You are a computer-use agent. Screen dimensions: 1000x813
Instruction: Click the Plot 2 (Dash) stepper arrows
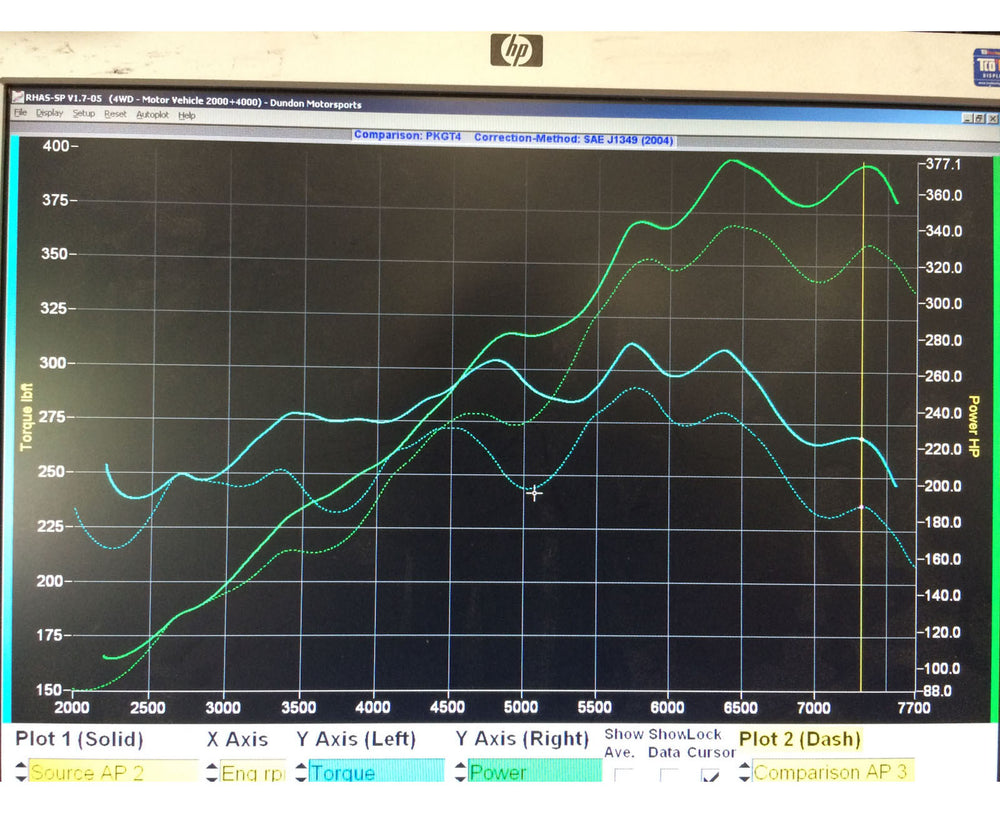pyautogui.click(x=744, y=772)
